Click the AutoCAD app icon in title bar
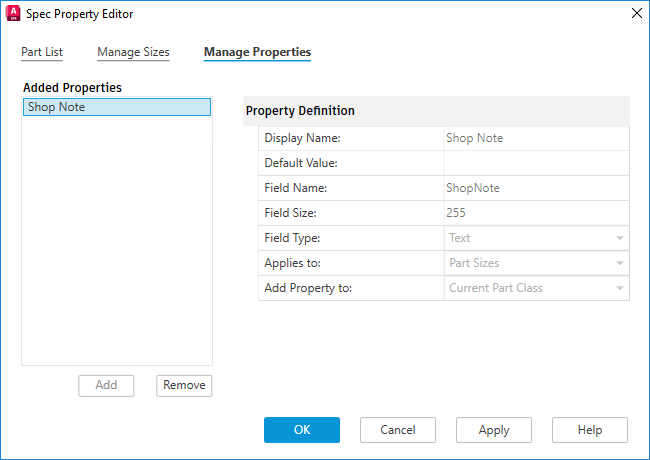Screen dimensions: 650x460 click(x=15, y=14)
